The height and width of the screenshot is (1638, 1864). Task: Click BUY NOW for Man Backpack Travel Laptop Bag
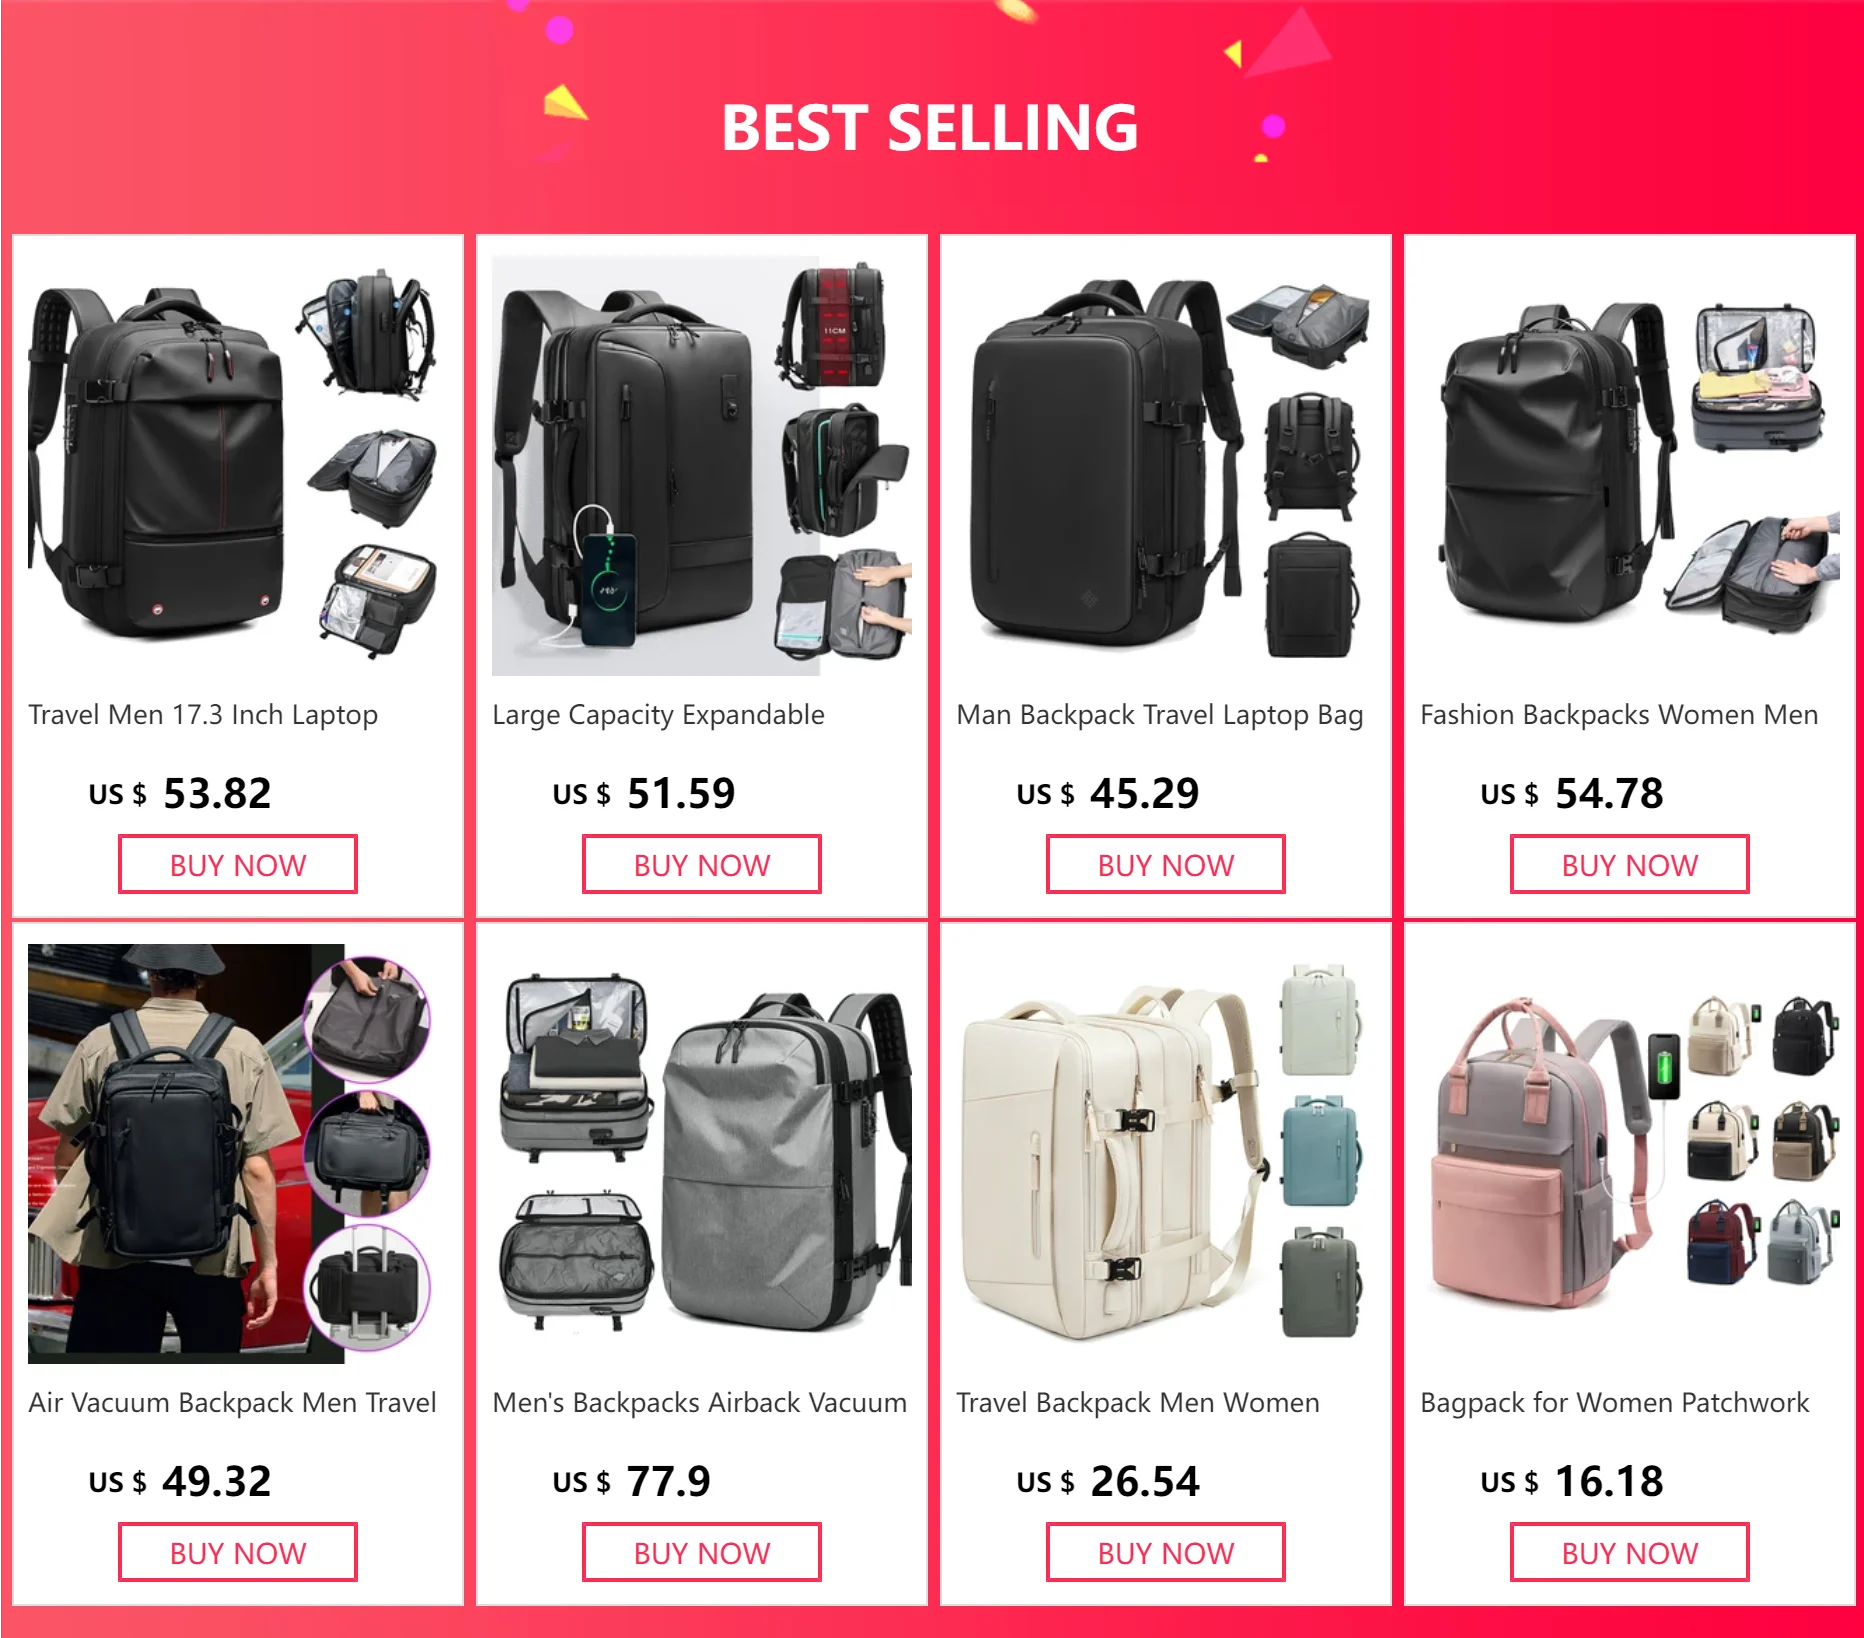1166,864
